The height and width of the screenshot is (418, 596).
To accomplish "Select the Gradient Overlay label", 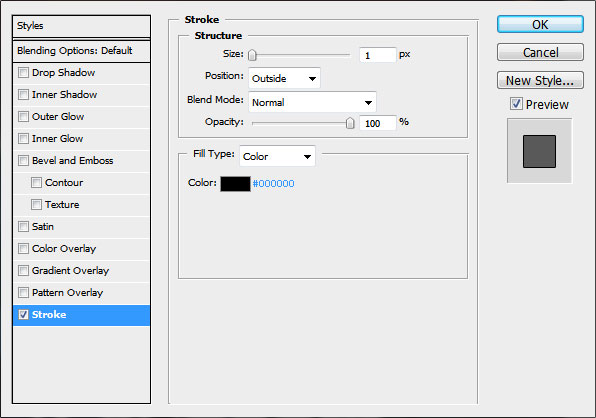I will coord(70,271).
